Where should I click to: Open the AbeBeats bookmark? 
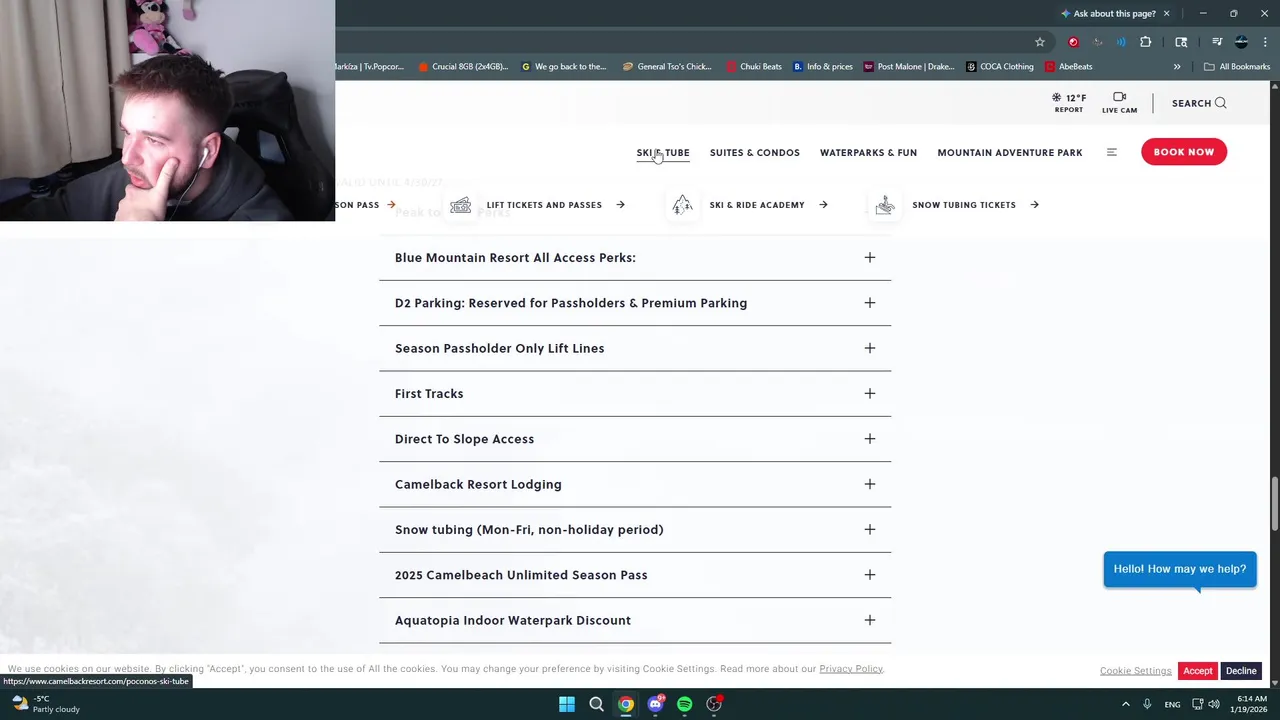[1068, 67]
